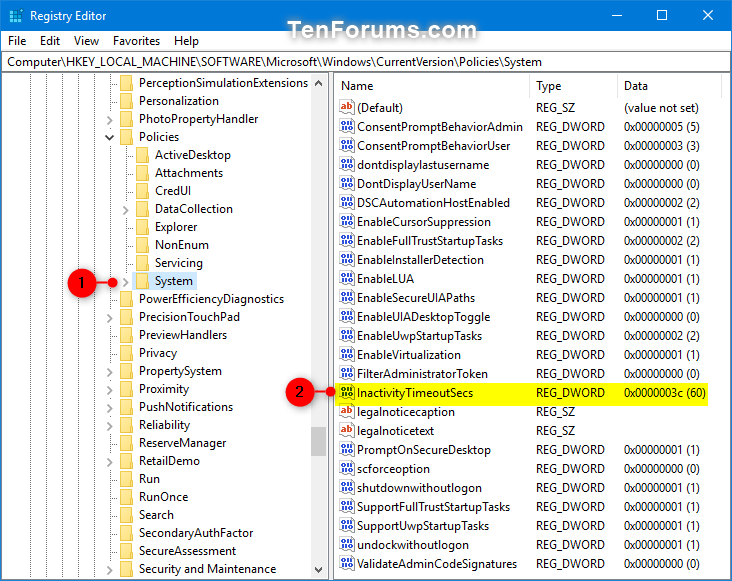The image size is (732, 581).
Task: Select the DSCAutomationHostEnabled value name
Action: [x=433, y=203]
